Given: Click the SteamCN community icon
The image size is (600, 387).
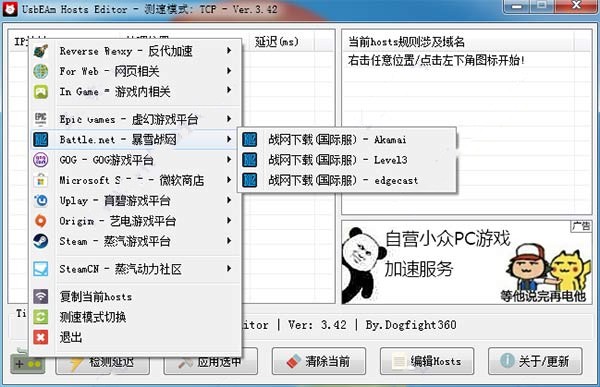Looking at the screenshot, I should point(41,269).
